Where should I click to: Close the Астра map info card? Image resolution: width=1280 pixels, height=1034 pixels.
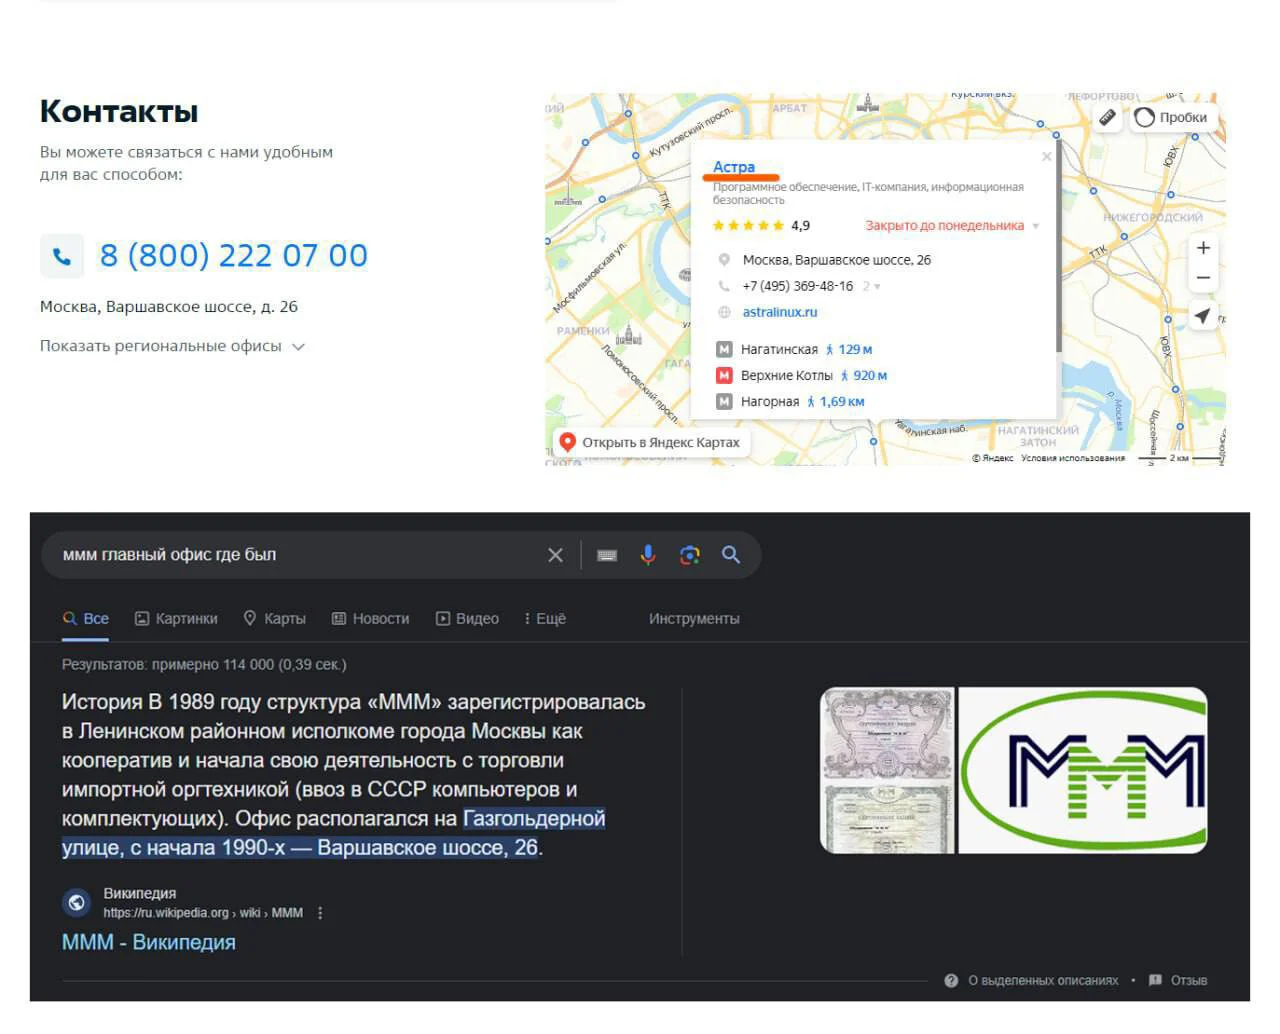1046,157
